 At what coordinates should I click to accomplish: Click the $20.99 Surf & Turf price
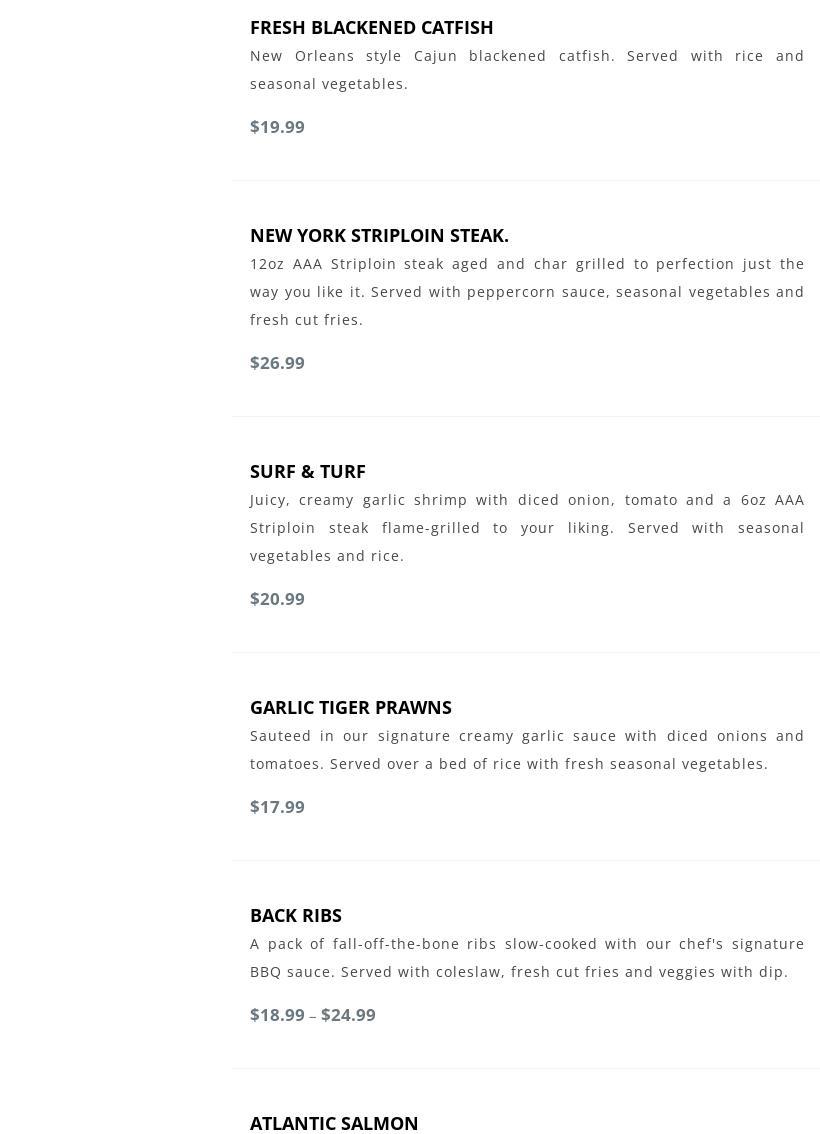[x=277, y=599]
